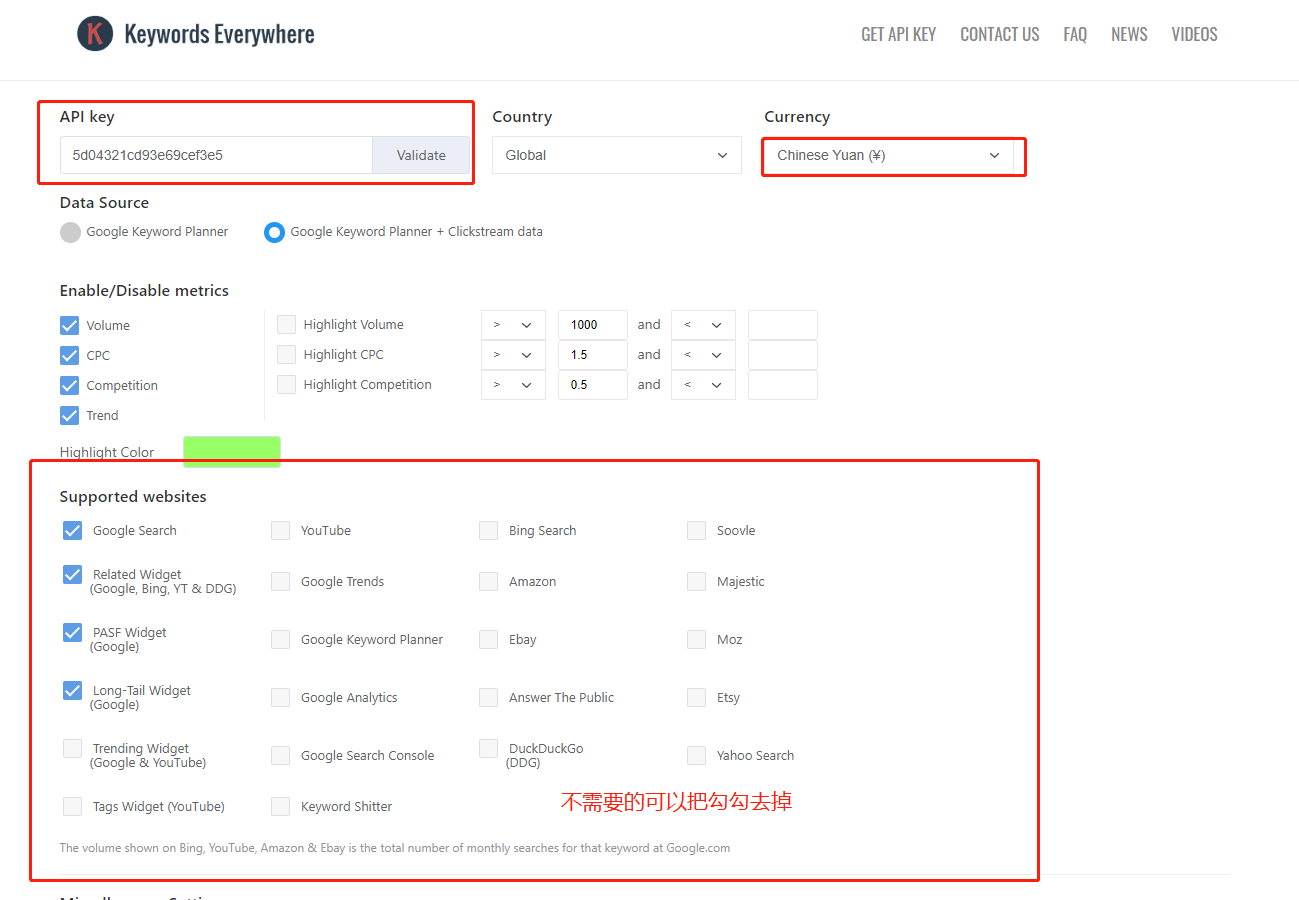Enable the Majestic checkbox
Viewport: 1299px width, 900px height.
[x=696, y=581]
